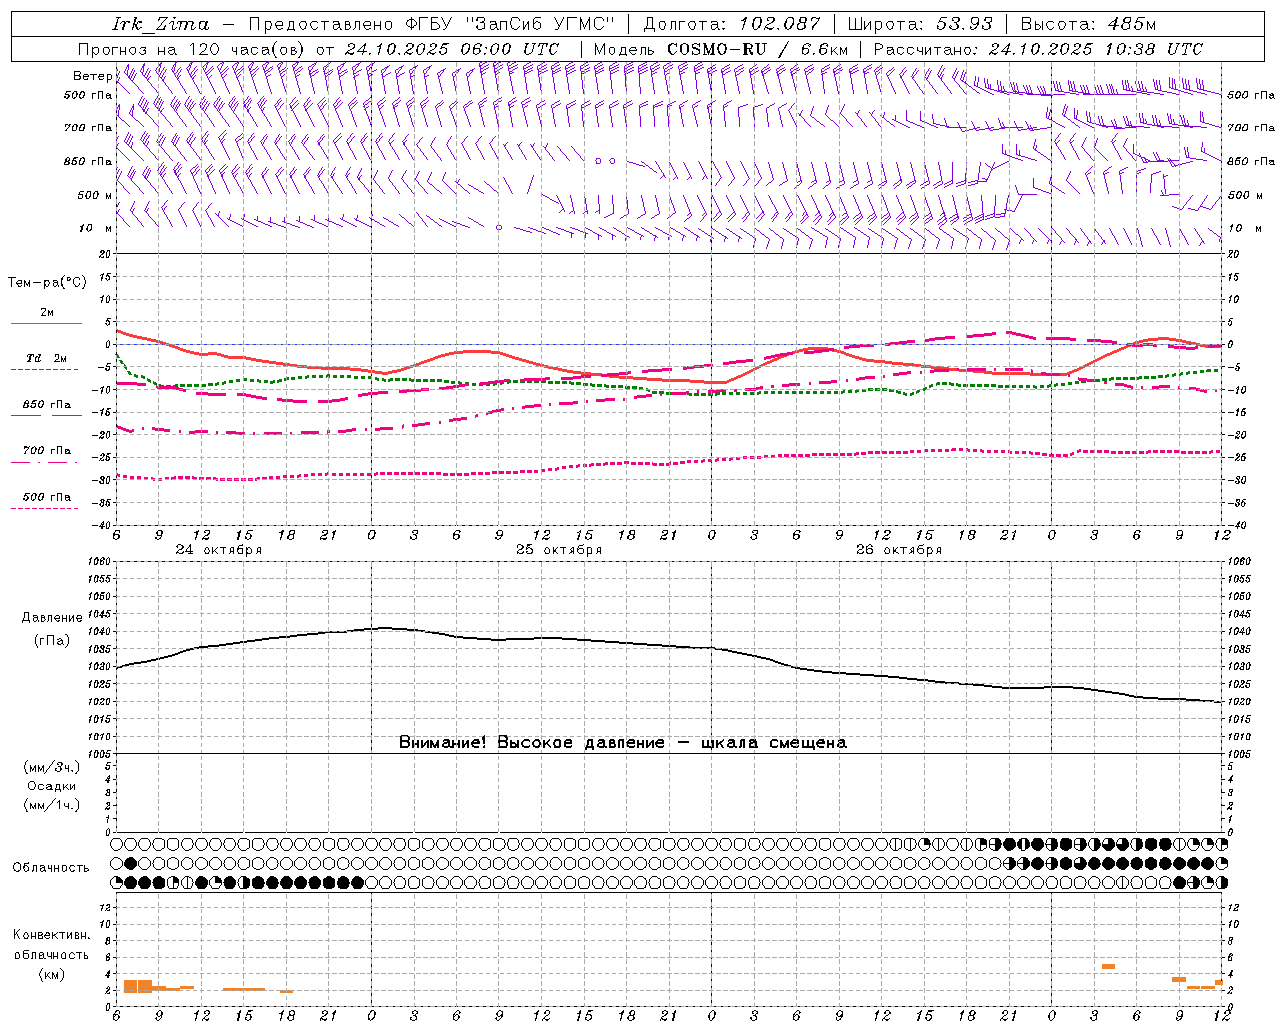The height and width of the screenshot is (1024, 1280).
Task: Click the '500 гПа' temperature legend entry
Action: (x=47, y=497)
